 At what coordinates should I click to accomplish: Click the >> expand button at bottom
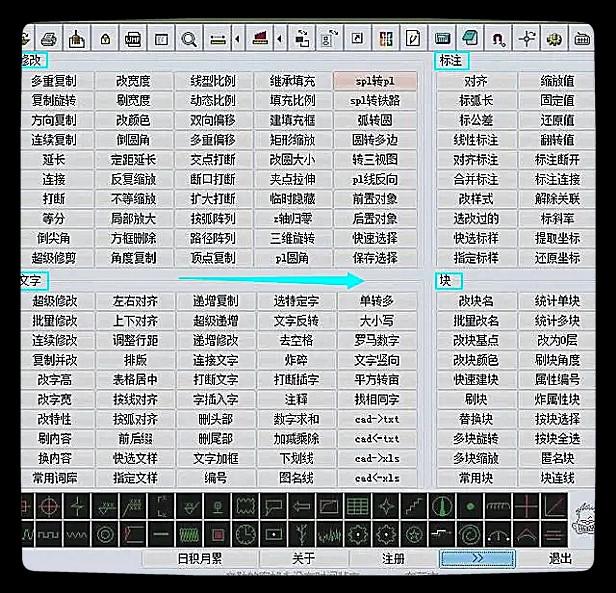coord(477,558)
